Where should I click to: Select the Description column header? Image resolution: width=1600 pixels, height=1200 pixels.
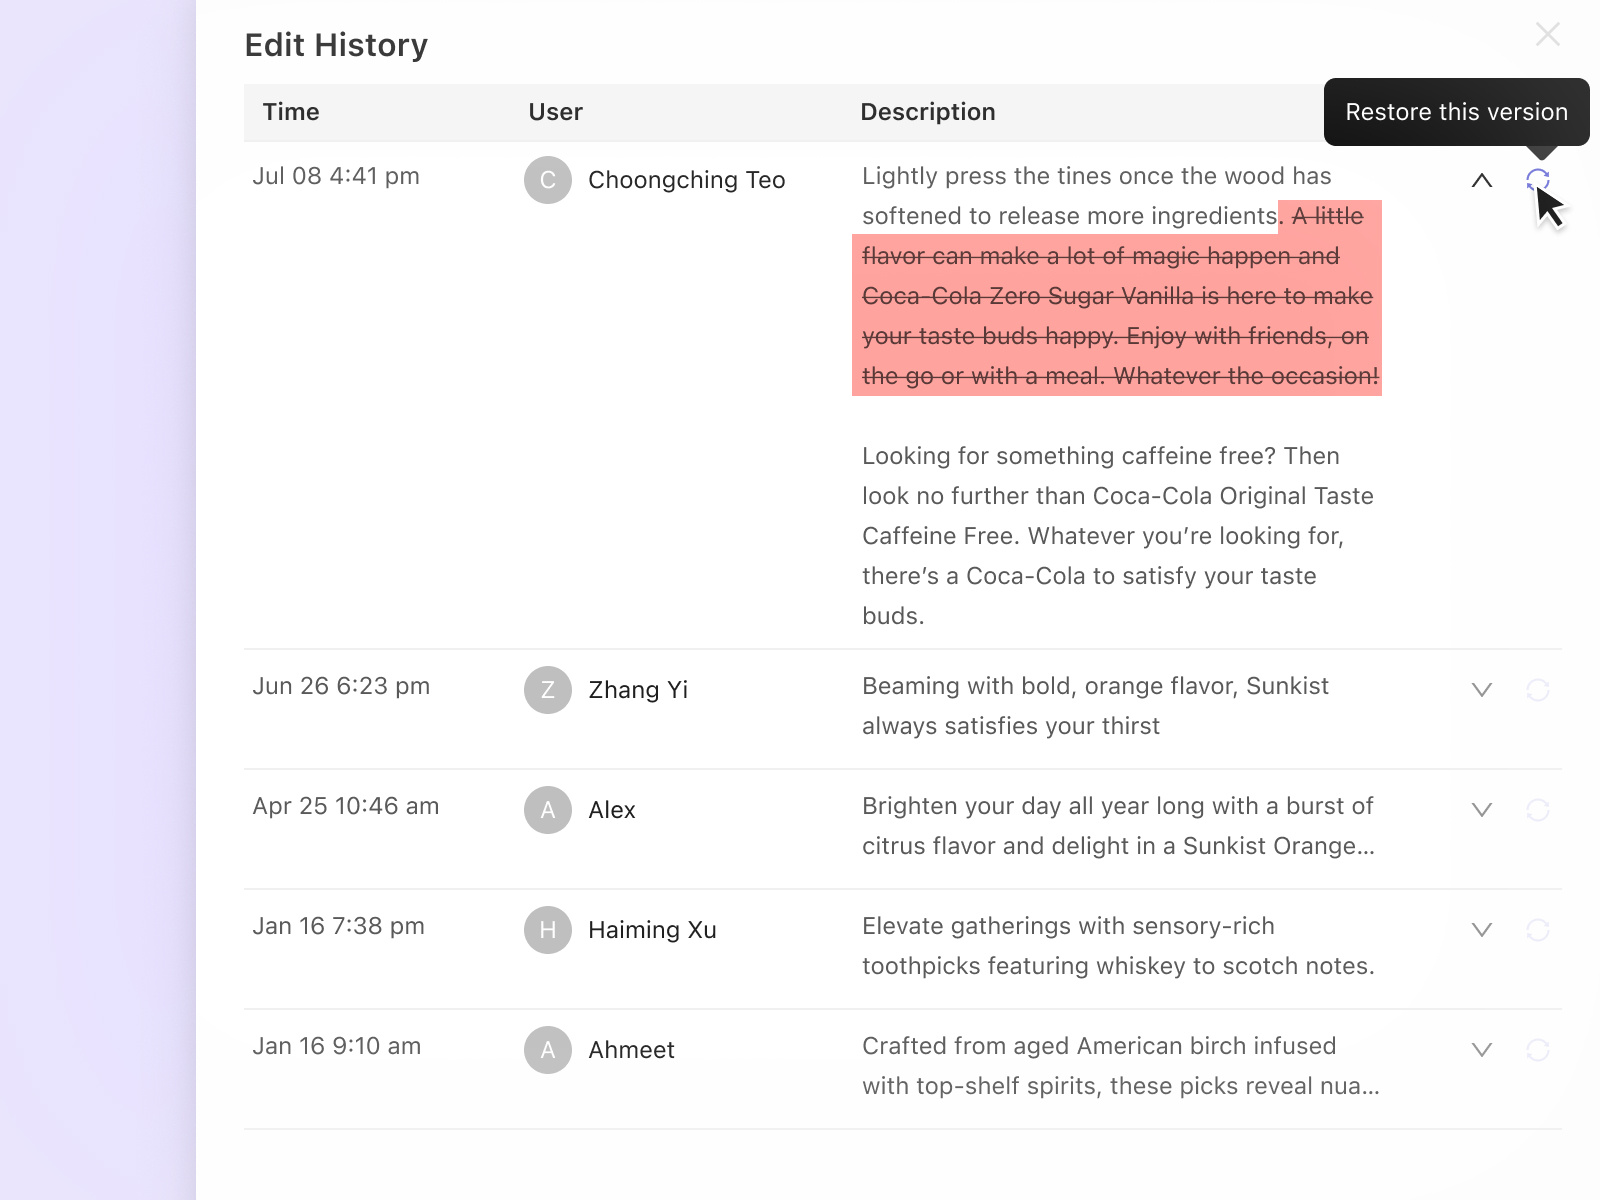coord(928,112)
